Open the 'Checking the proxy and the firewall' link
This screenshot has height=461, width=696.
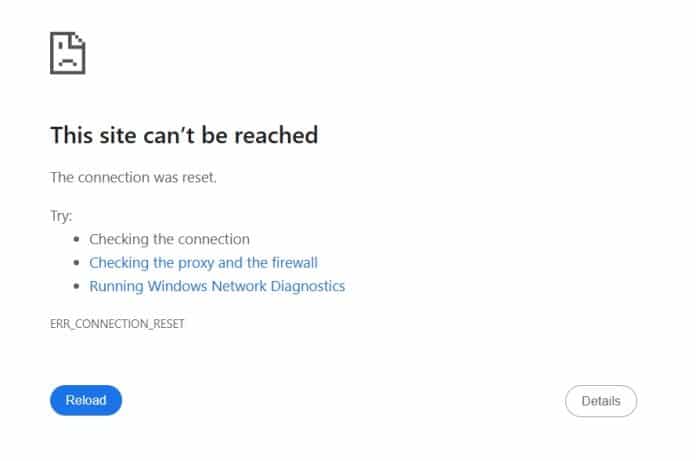click(203, 263)
